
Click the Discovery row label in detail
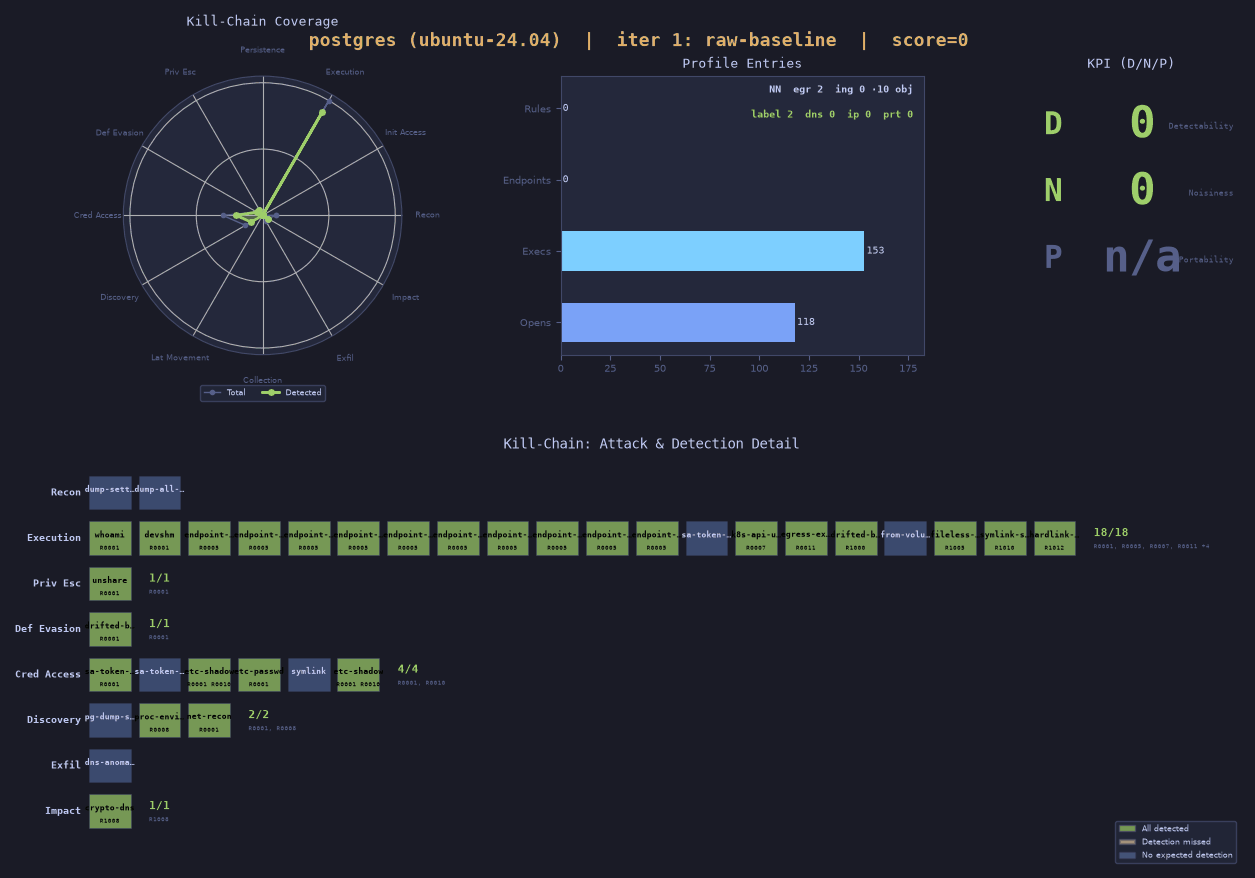point(54,720)
